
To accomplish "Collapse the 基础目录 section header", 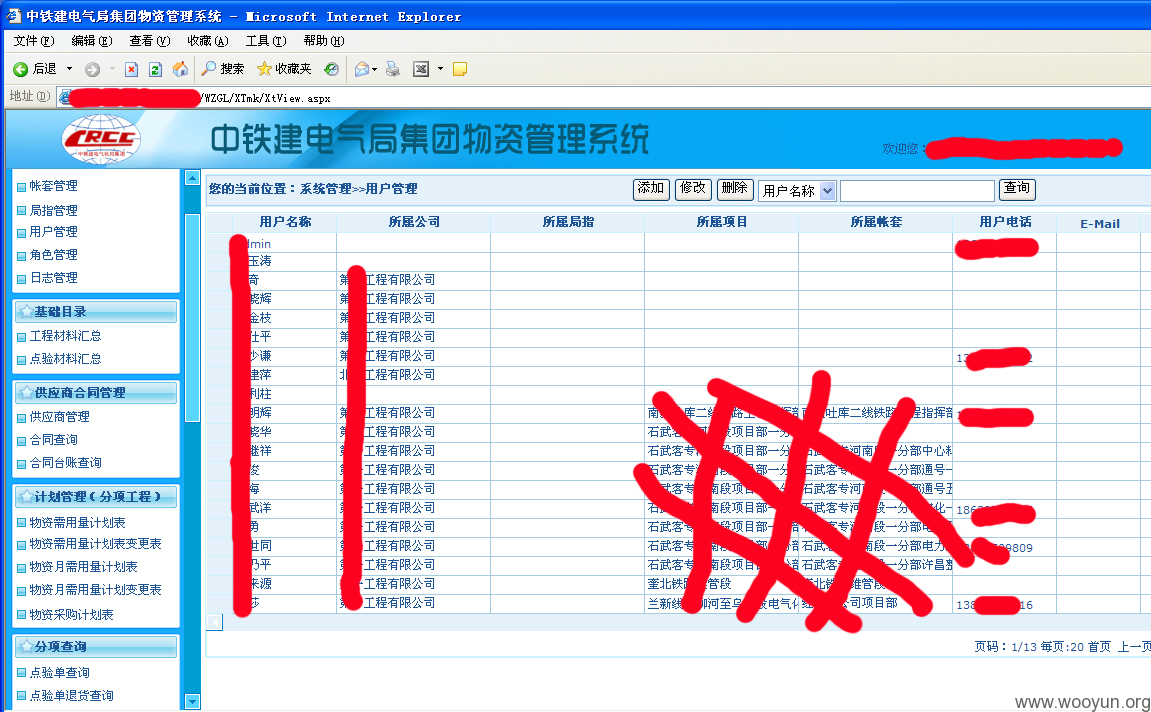I will coord(95,312).
